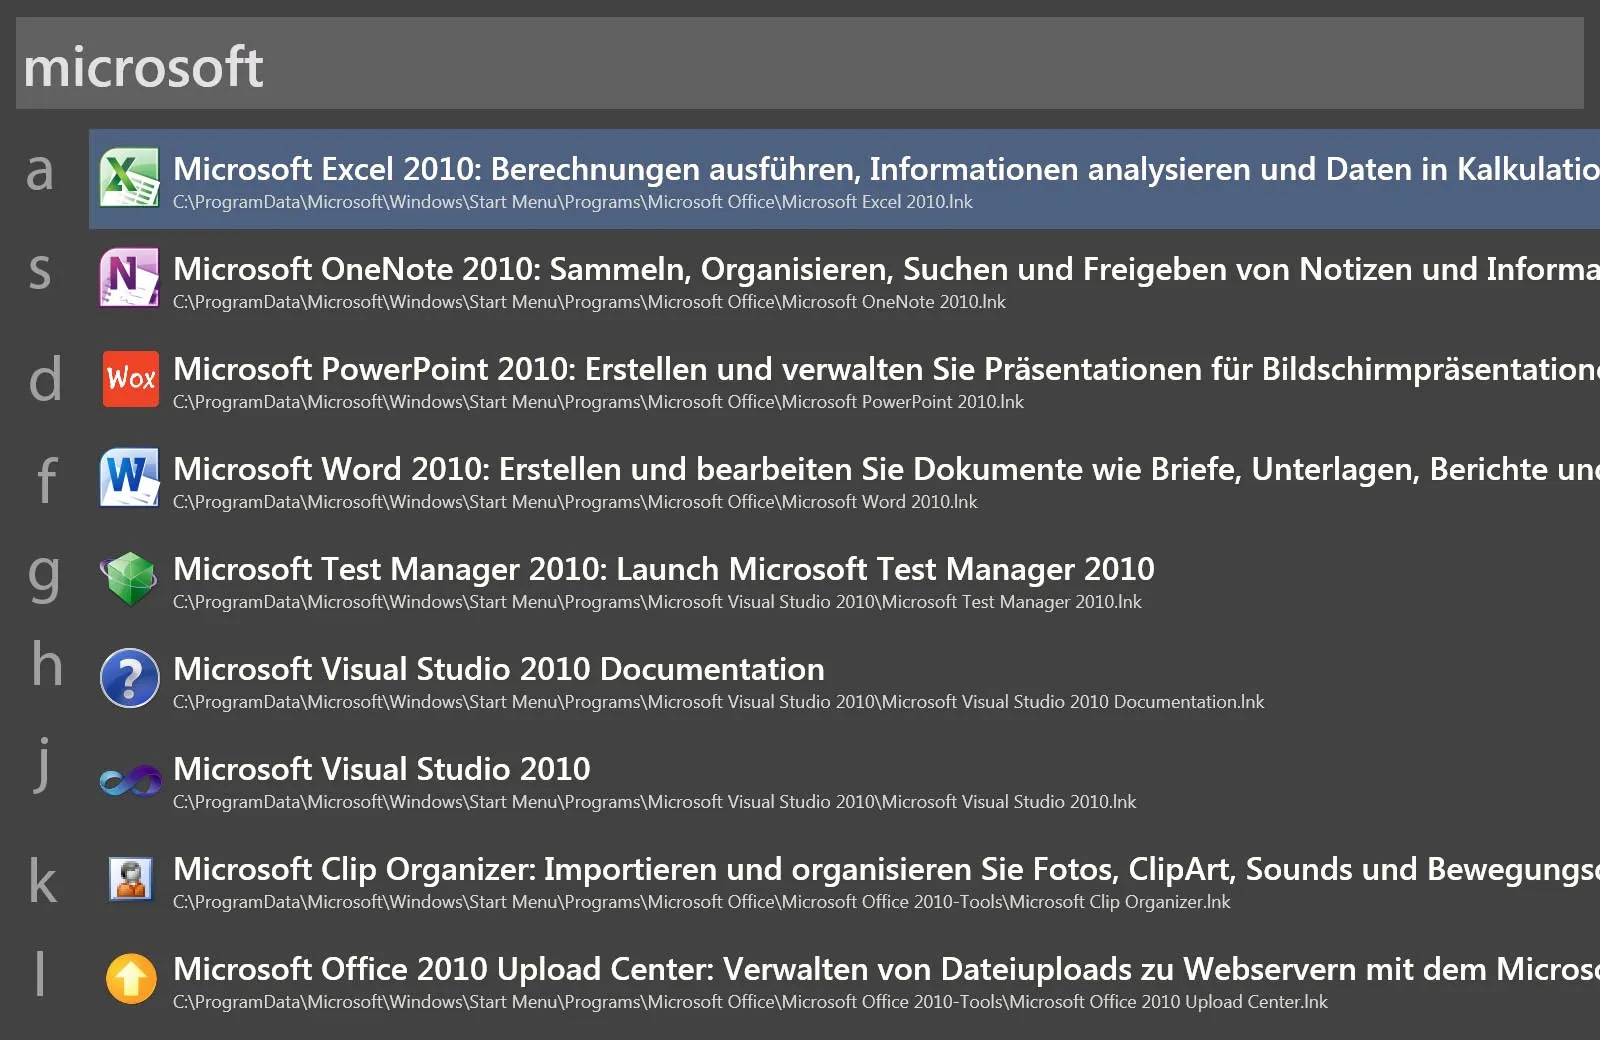
Task: Click the orange Upload Center arrow icon
Action: point(131,978)
